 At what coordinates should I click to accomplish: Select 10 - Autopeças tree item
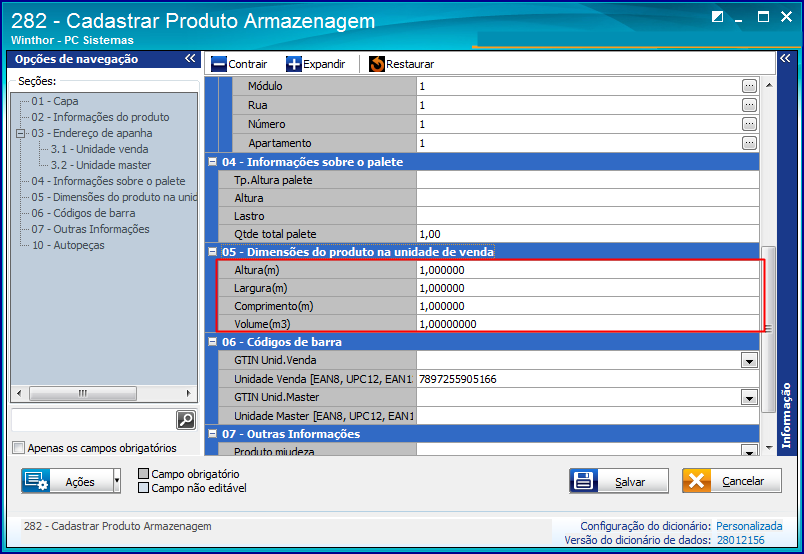click(68, 245)
